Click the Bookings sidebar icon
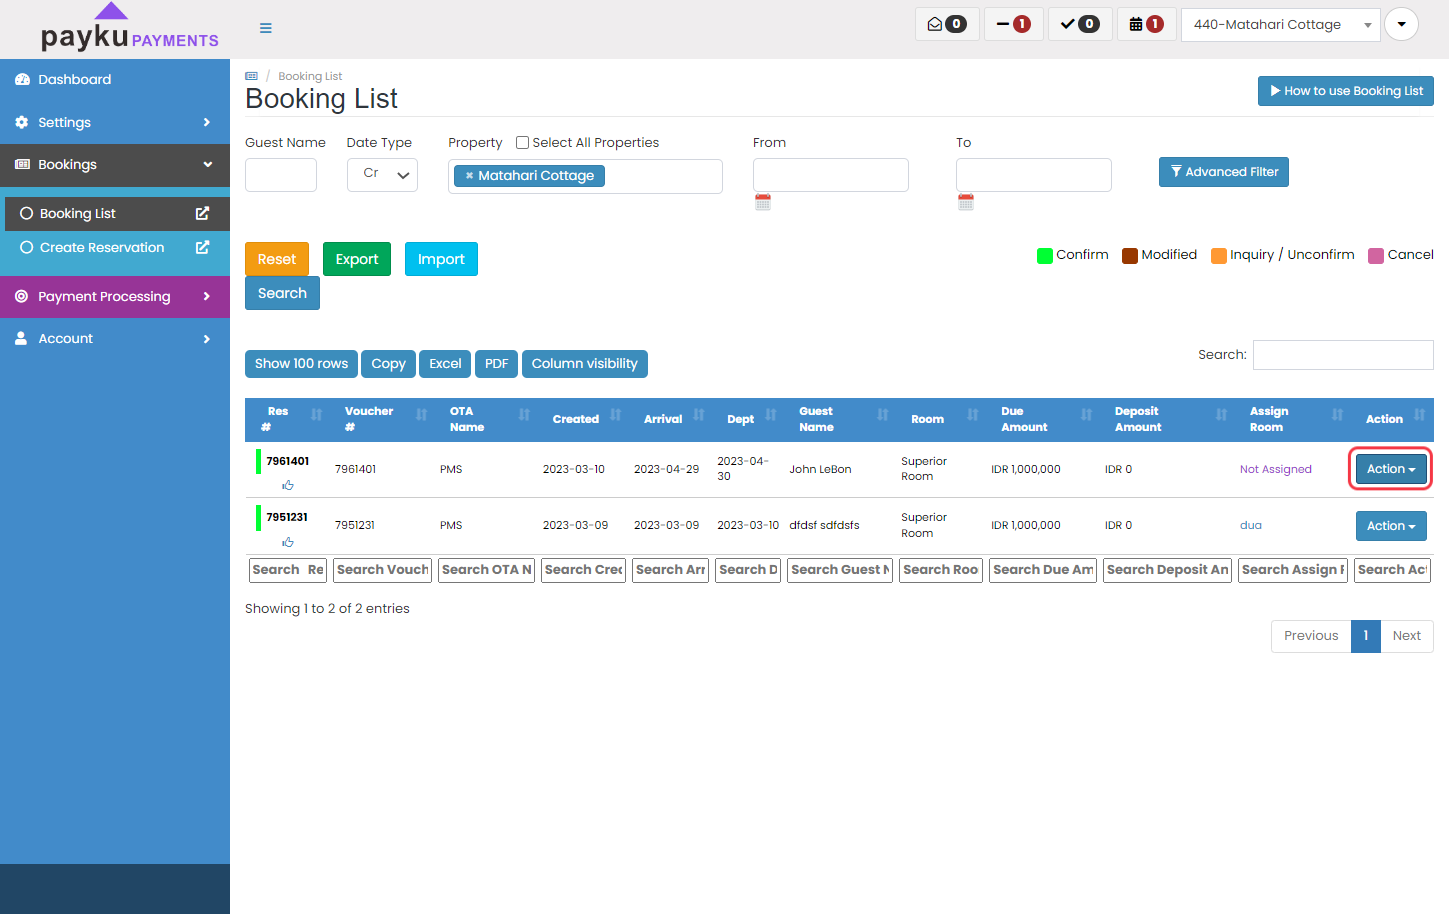Viewport: 1449px width, 914px height. 22,164
